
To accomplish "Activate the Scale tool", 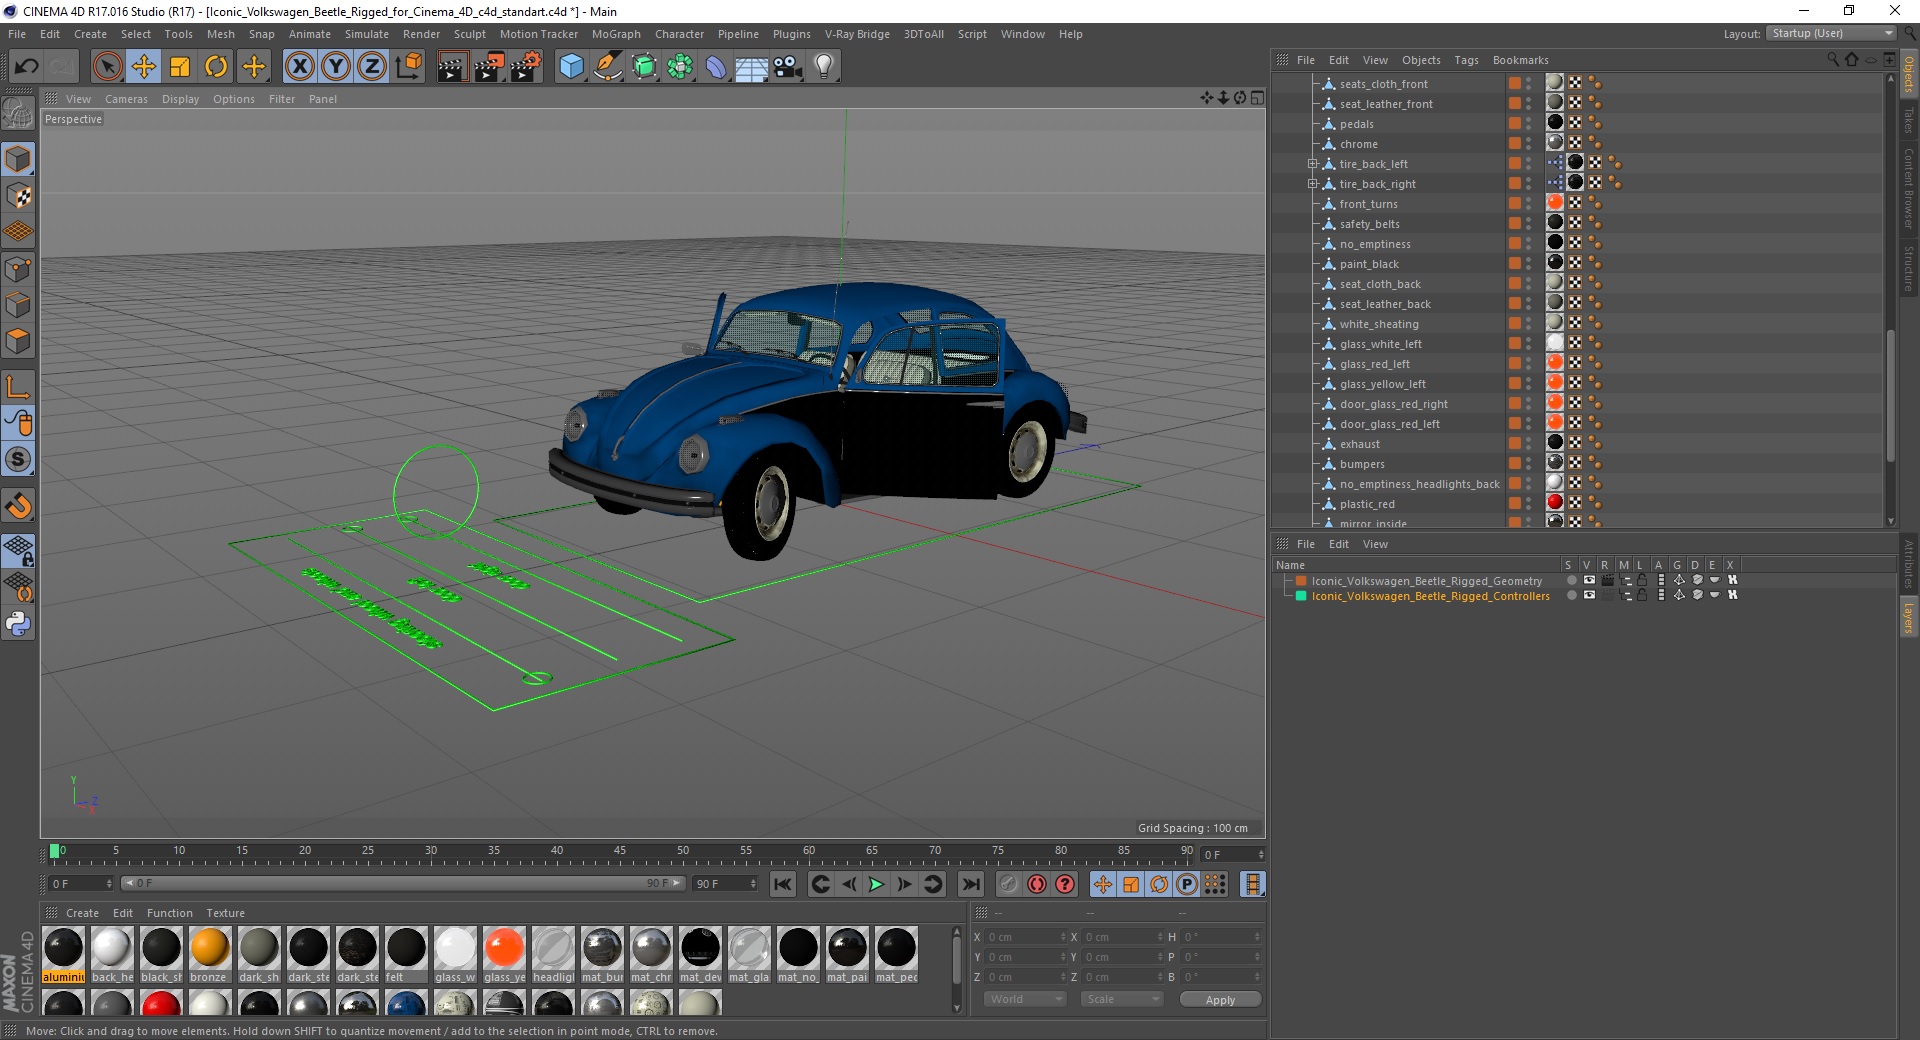I will click(180, 67).
